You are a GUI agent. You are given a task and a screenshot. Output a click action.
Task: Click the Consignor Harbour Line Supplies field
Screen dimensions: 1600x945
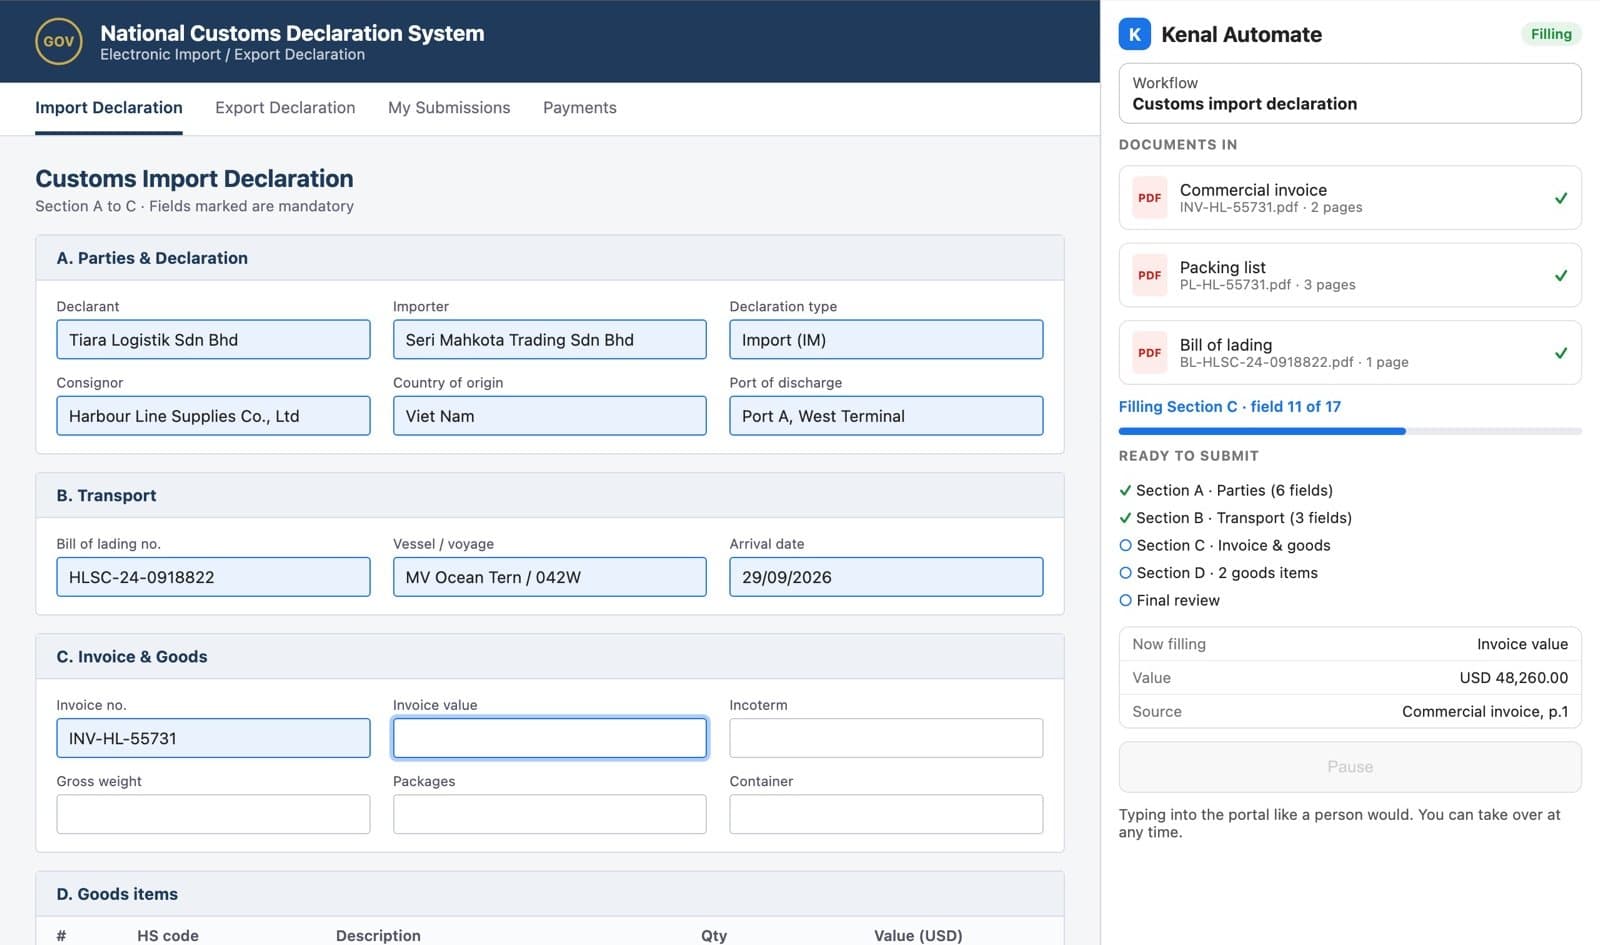(213, 416)
